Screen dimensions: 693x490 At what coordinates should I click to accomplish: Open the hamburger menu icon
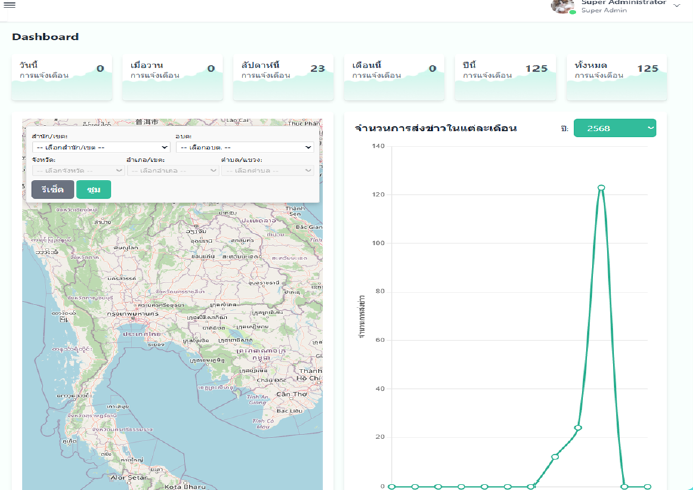click(10, 5)
